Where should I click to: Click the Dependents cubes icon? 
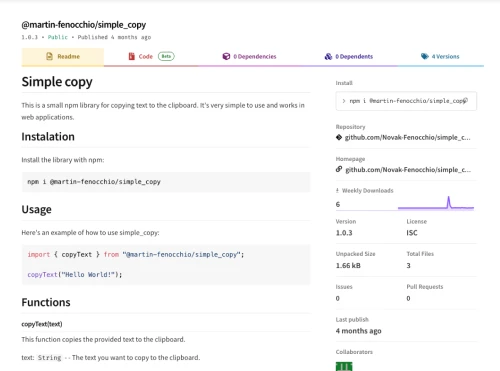328,56
